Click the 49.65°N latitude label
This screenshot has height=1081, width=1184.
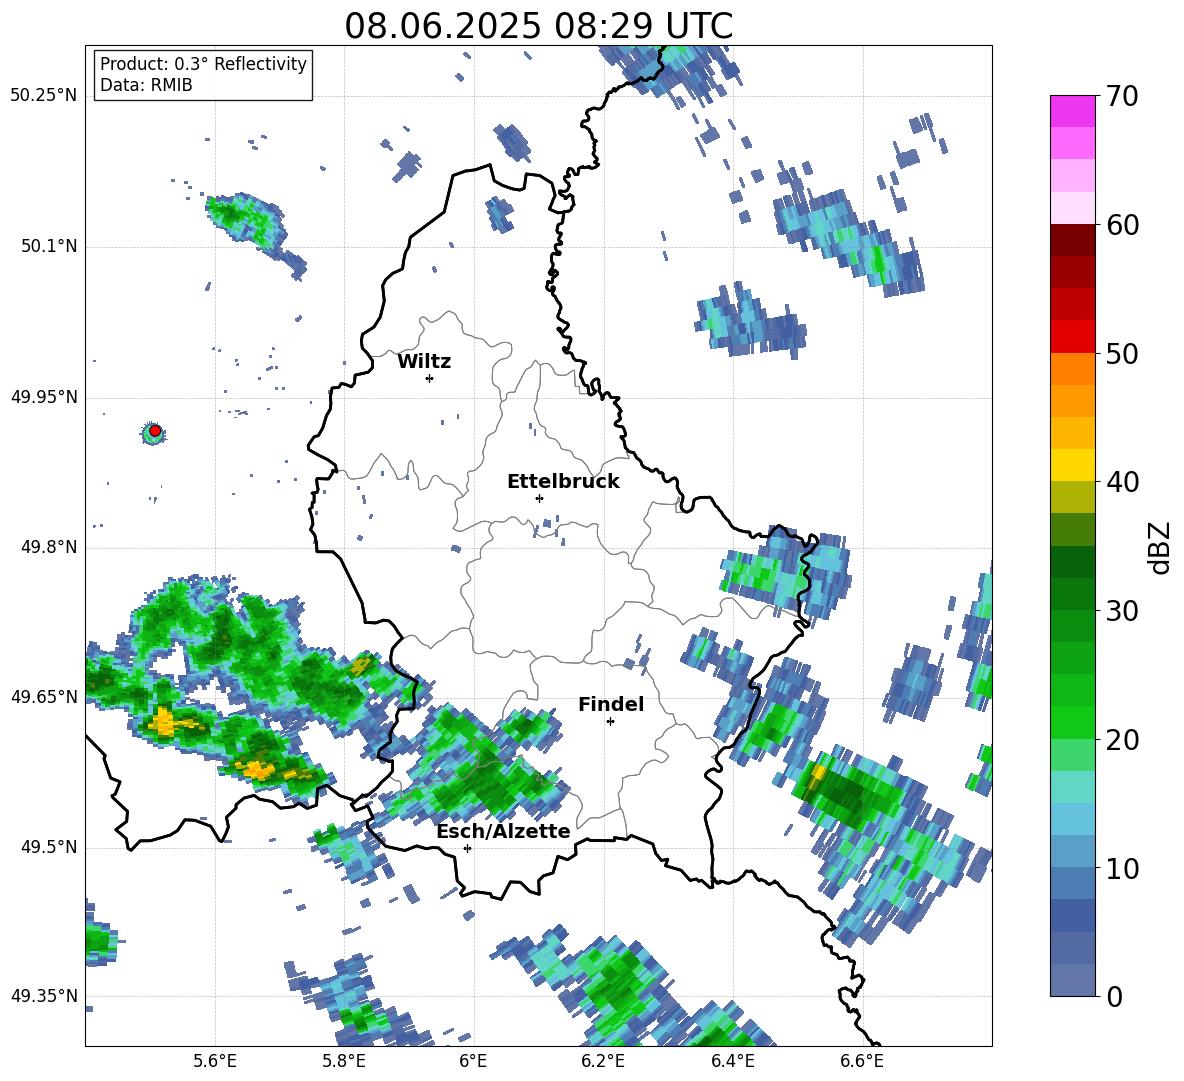click(x=44, y=697)
